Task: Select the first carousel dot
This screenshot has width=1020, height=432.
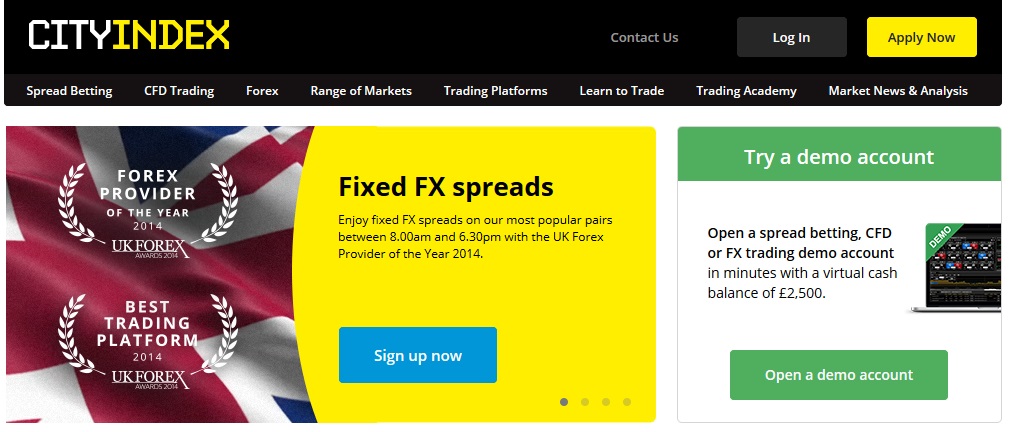Action: (x=564, y=402)
